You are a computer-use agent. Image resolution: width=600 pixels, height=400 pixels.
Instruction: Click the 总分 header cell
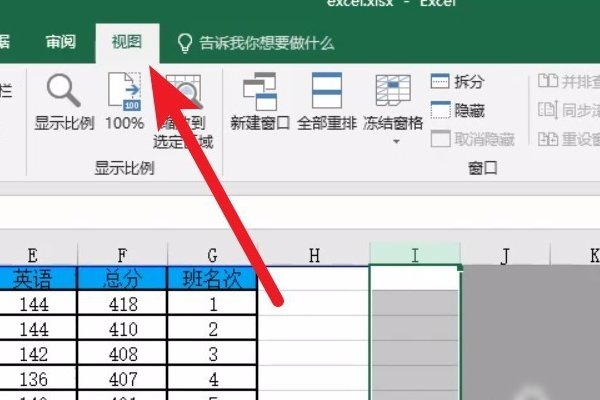click(122, 279)
